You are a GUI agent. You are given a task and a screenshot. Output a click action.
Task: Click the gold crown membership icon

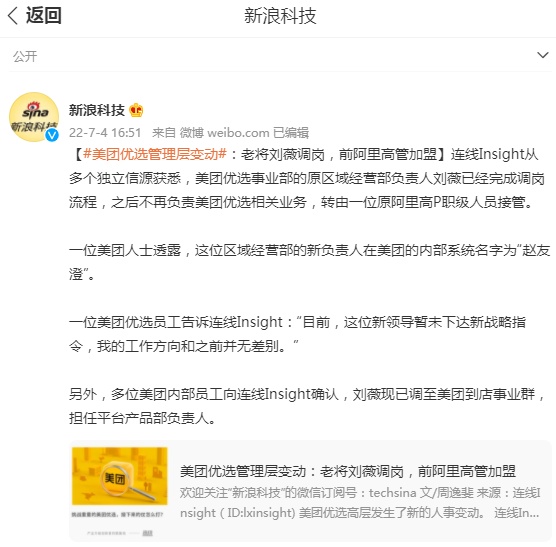pyautogui.click(x=136, y=110)
